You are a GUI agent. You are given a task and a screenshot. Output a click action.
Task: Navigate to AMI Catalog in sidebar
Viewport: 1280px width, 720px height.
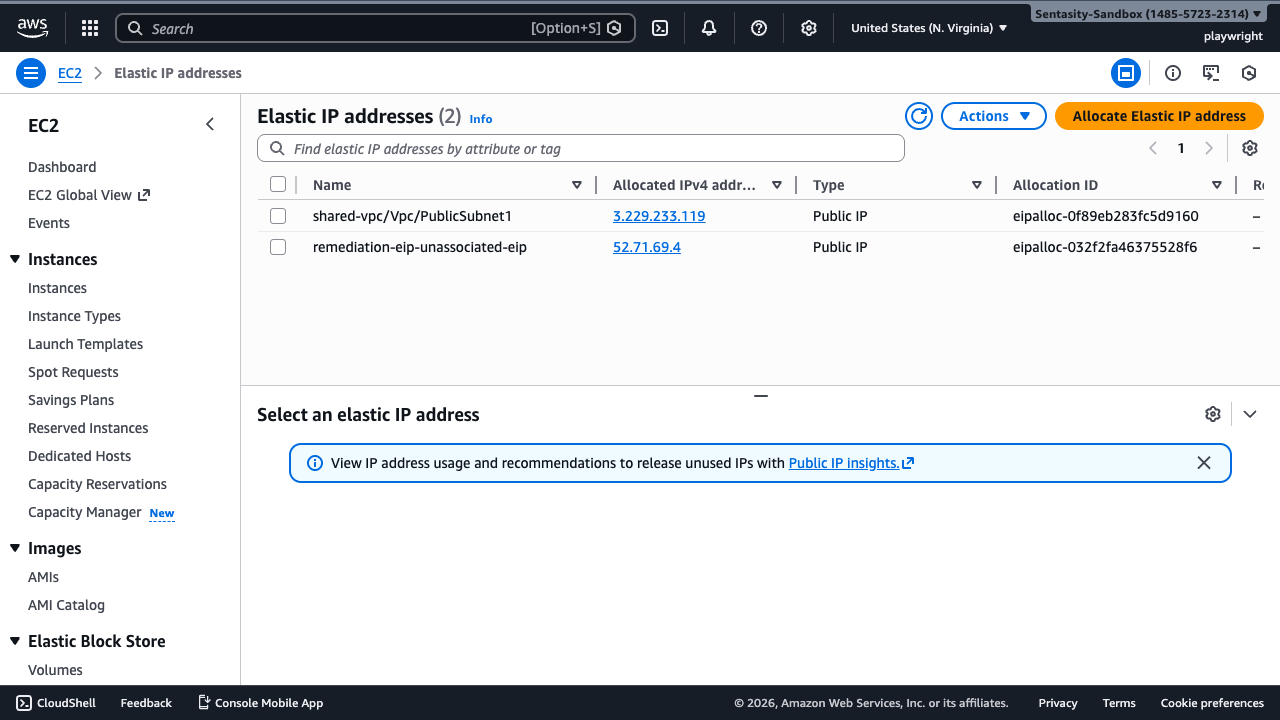pyautogui.click(x=66, y=604)
